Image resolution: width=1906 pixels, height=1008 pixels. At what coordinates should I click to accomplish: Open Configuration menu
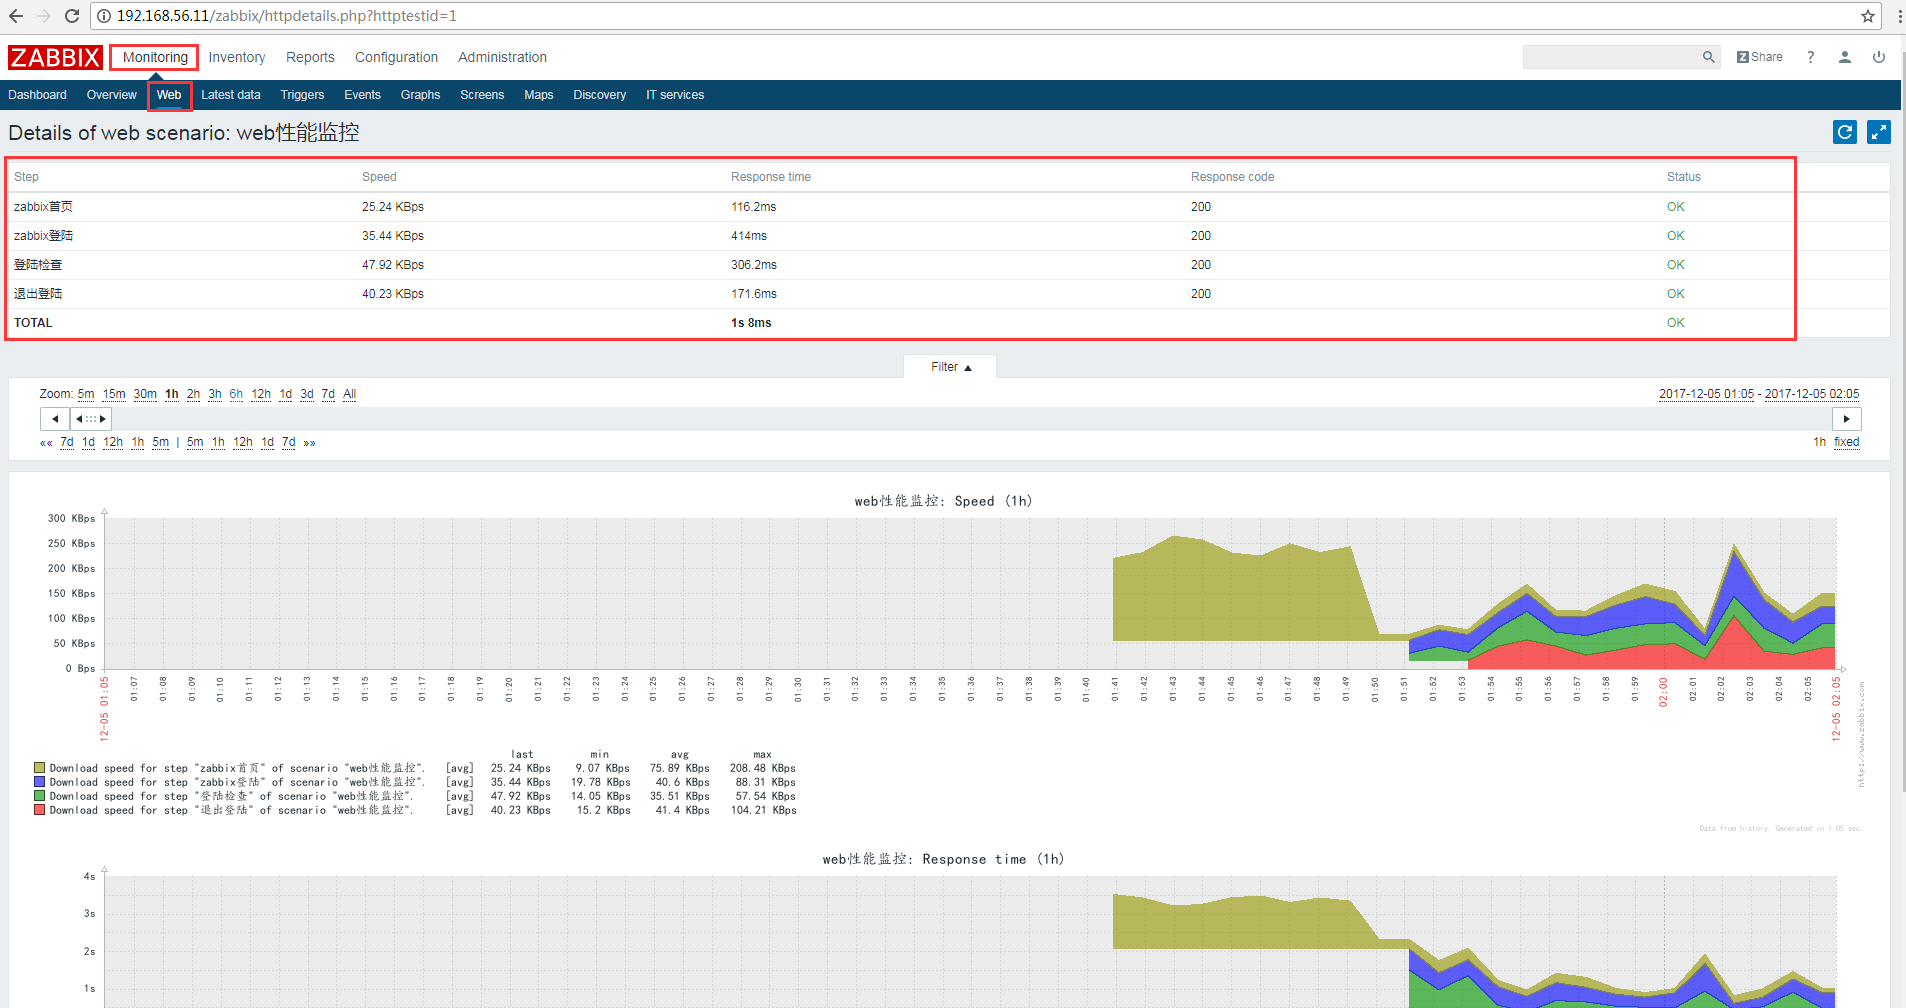(x=396, y=57)
